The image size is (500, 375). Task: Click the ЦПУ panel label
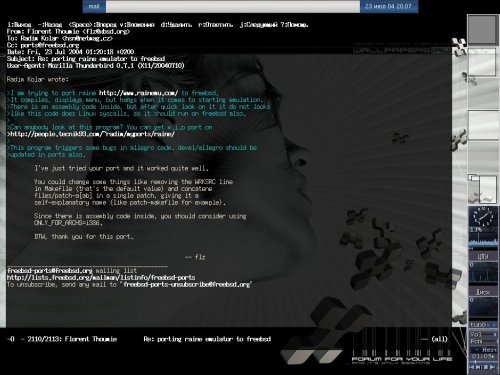point(483,256)
